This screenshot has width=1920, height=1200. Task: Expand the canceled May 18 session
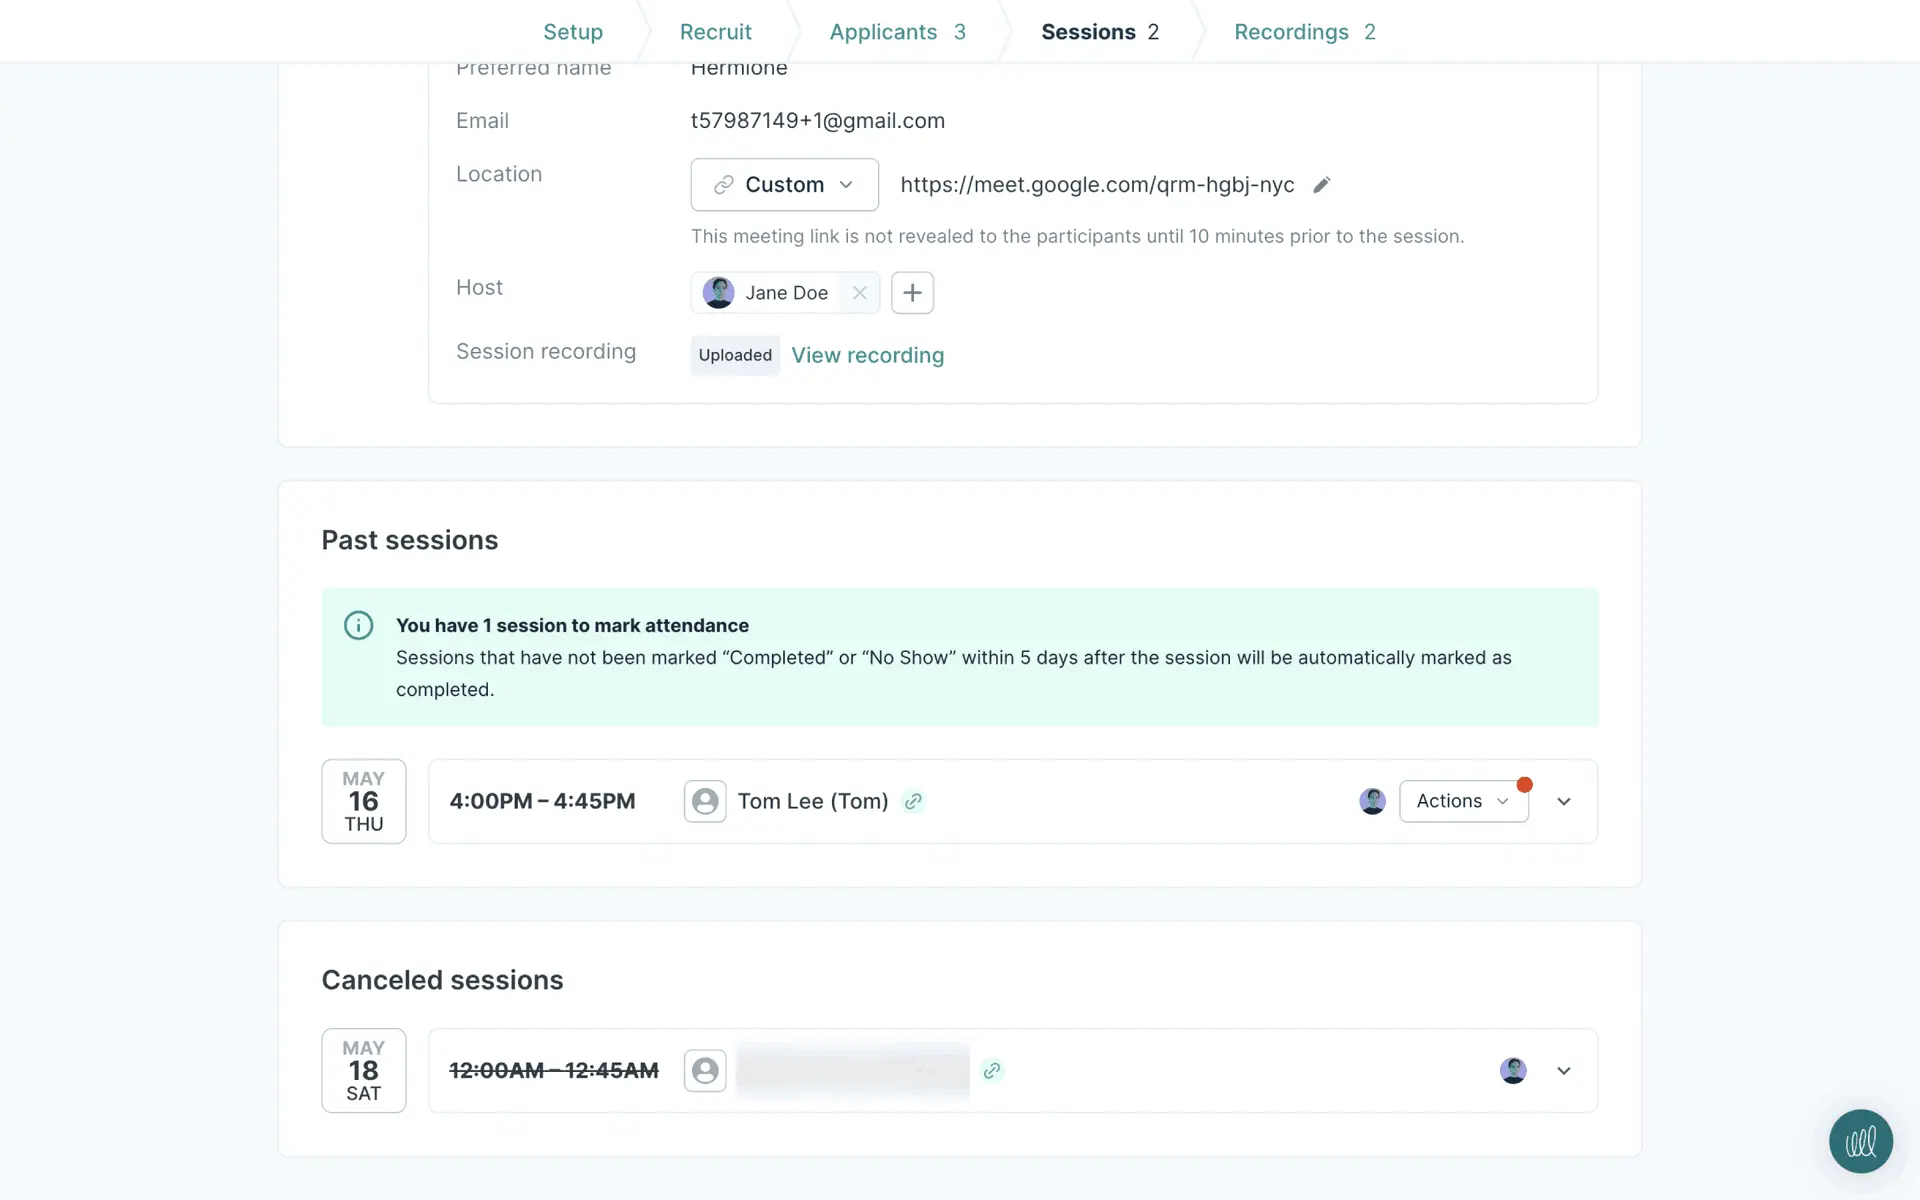pos(1564,1071)
